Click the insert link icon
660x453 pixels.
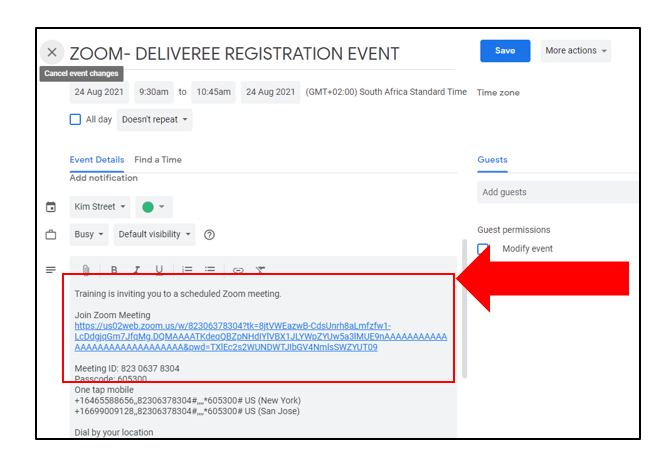tap(238, 270)
